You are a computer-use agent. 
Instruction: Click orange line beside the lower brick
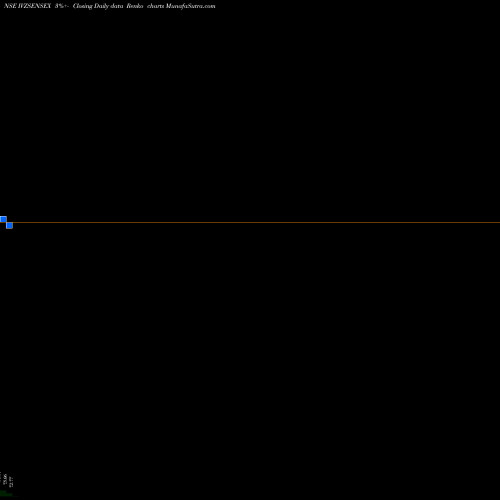pyautogui.click(x=15, y=222)
